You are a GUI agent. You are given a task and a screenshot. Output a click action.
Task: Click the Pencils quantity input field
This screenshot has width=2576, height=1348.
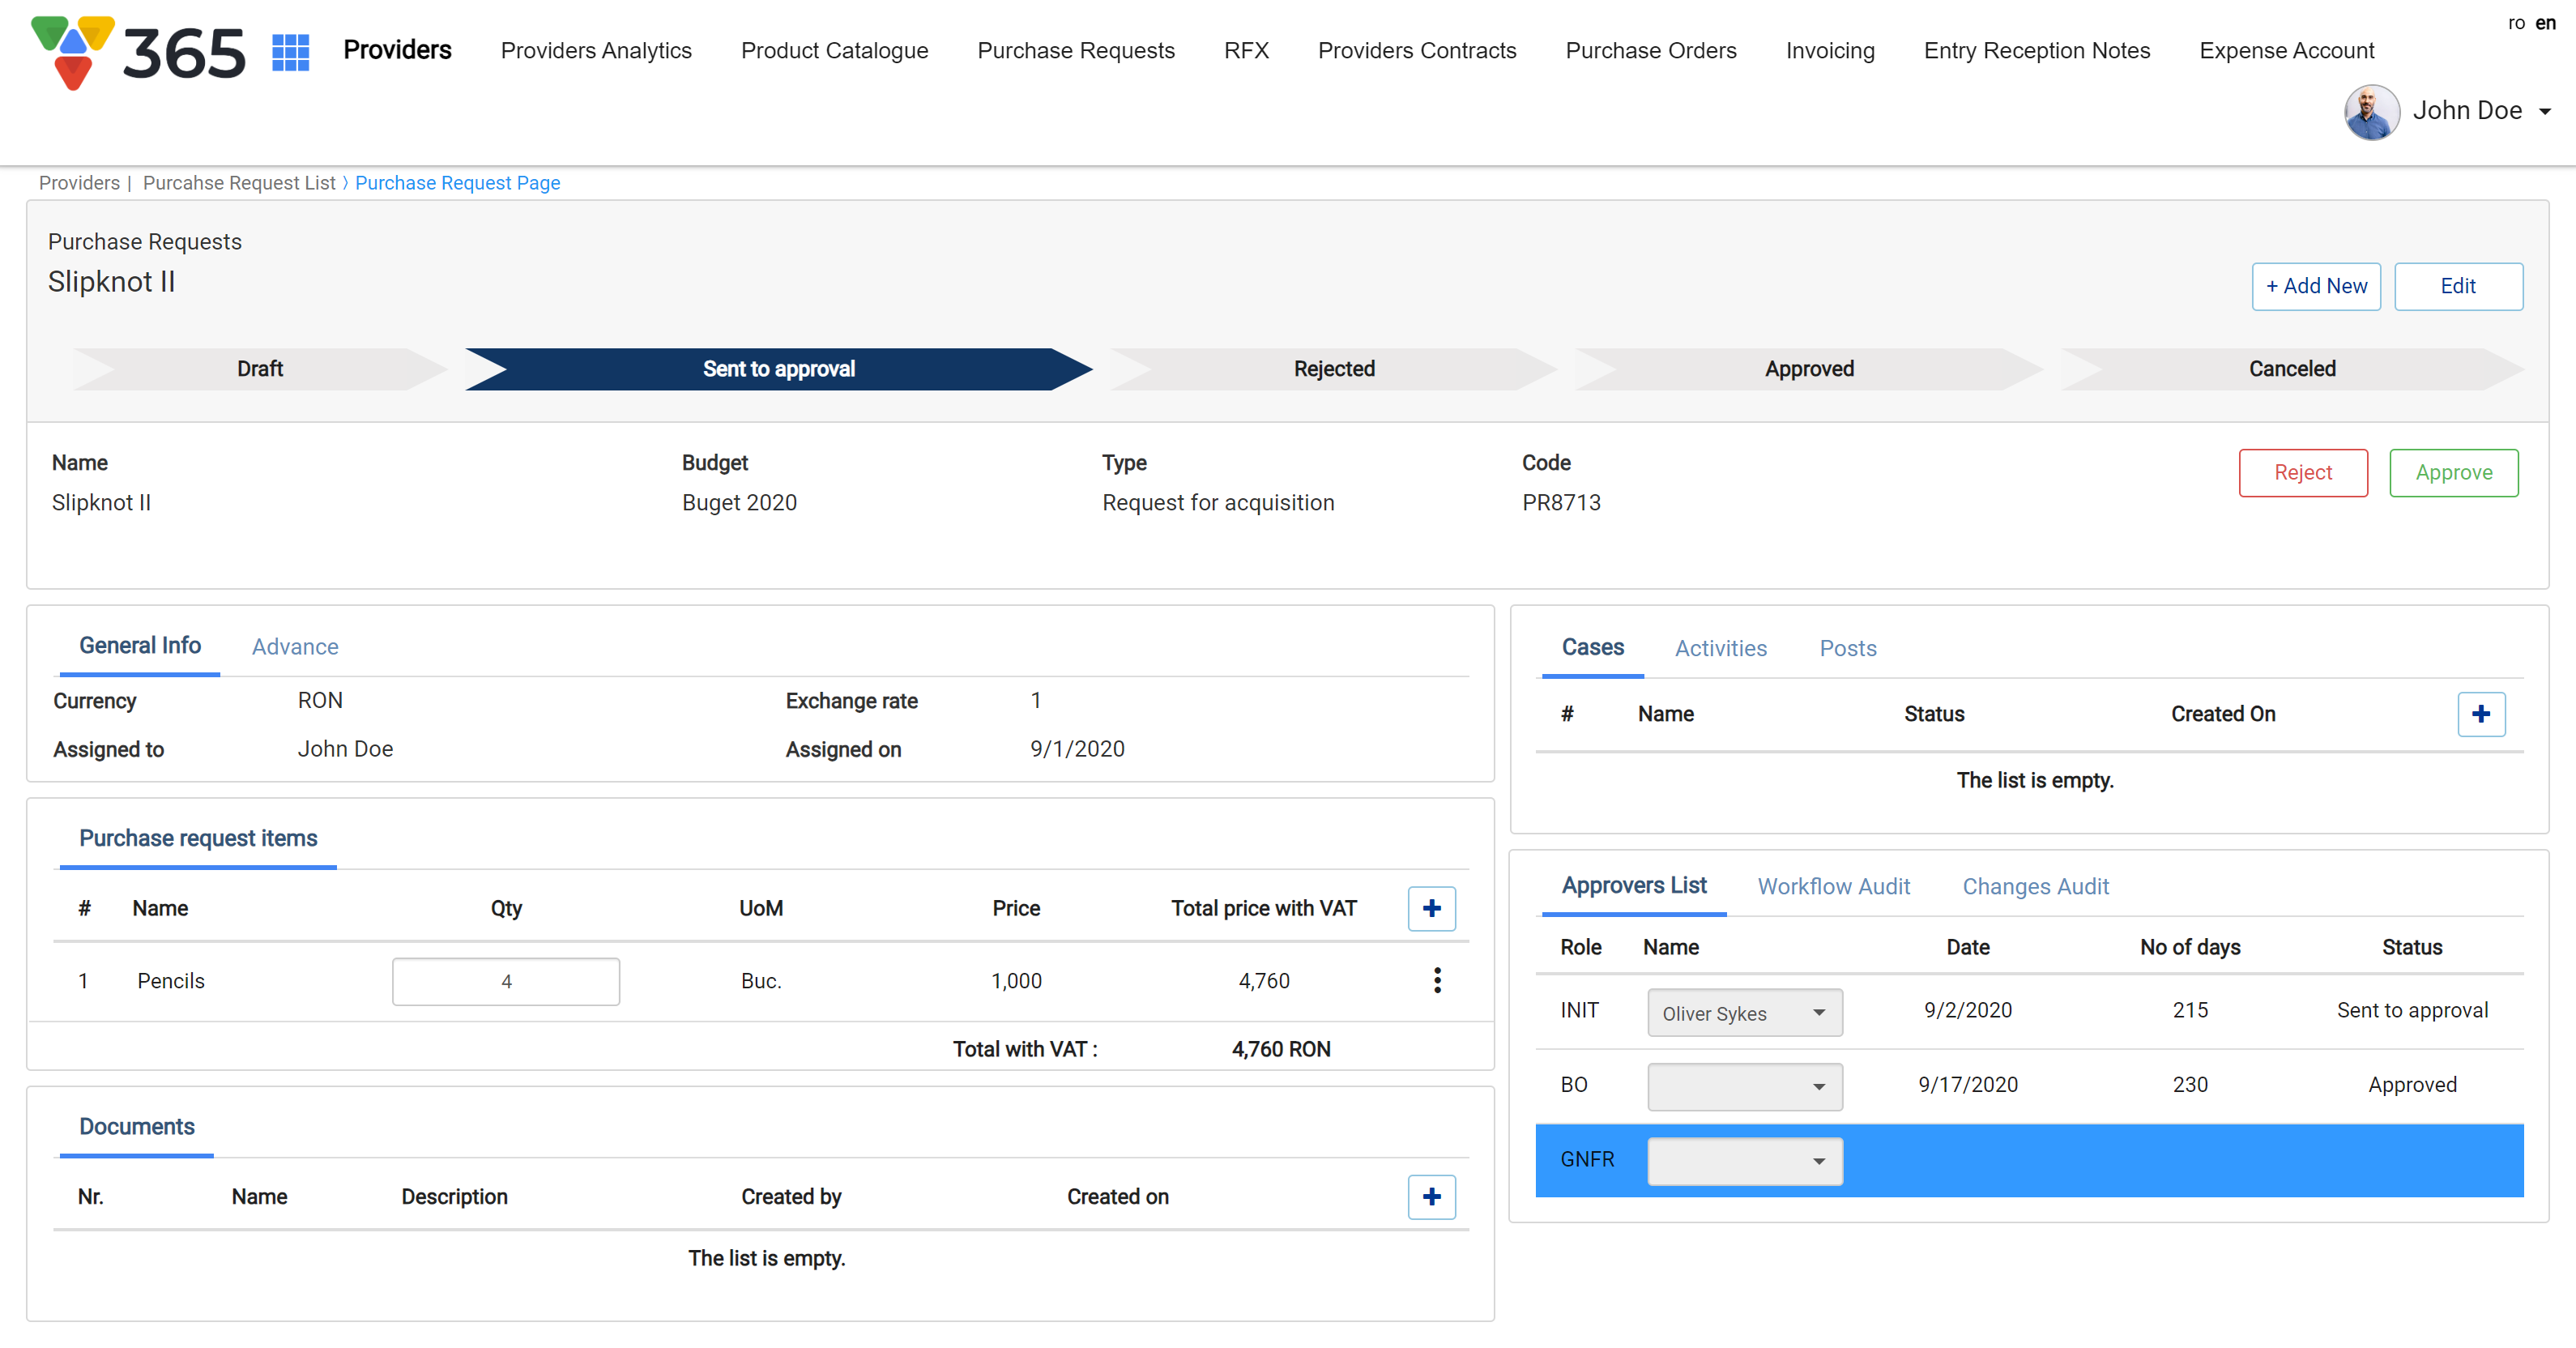pyautogui.click(x=506, y=981)
